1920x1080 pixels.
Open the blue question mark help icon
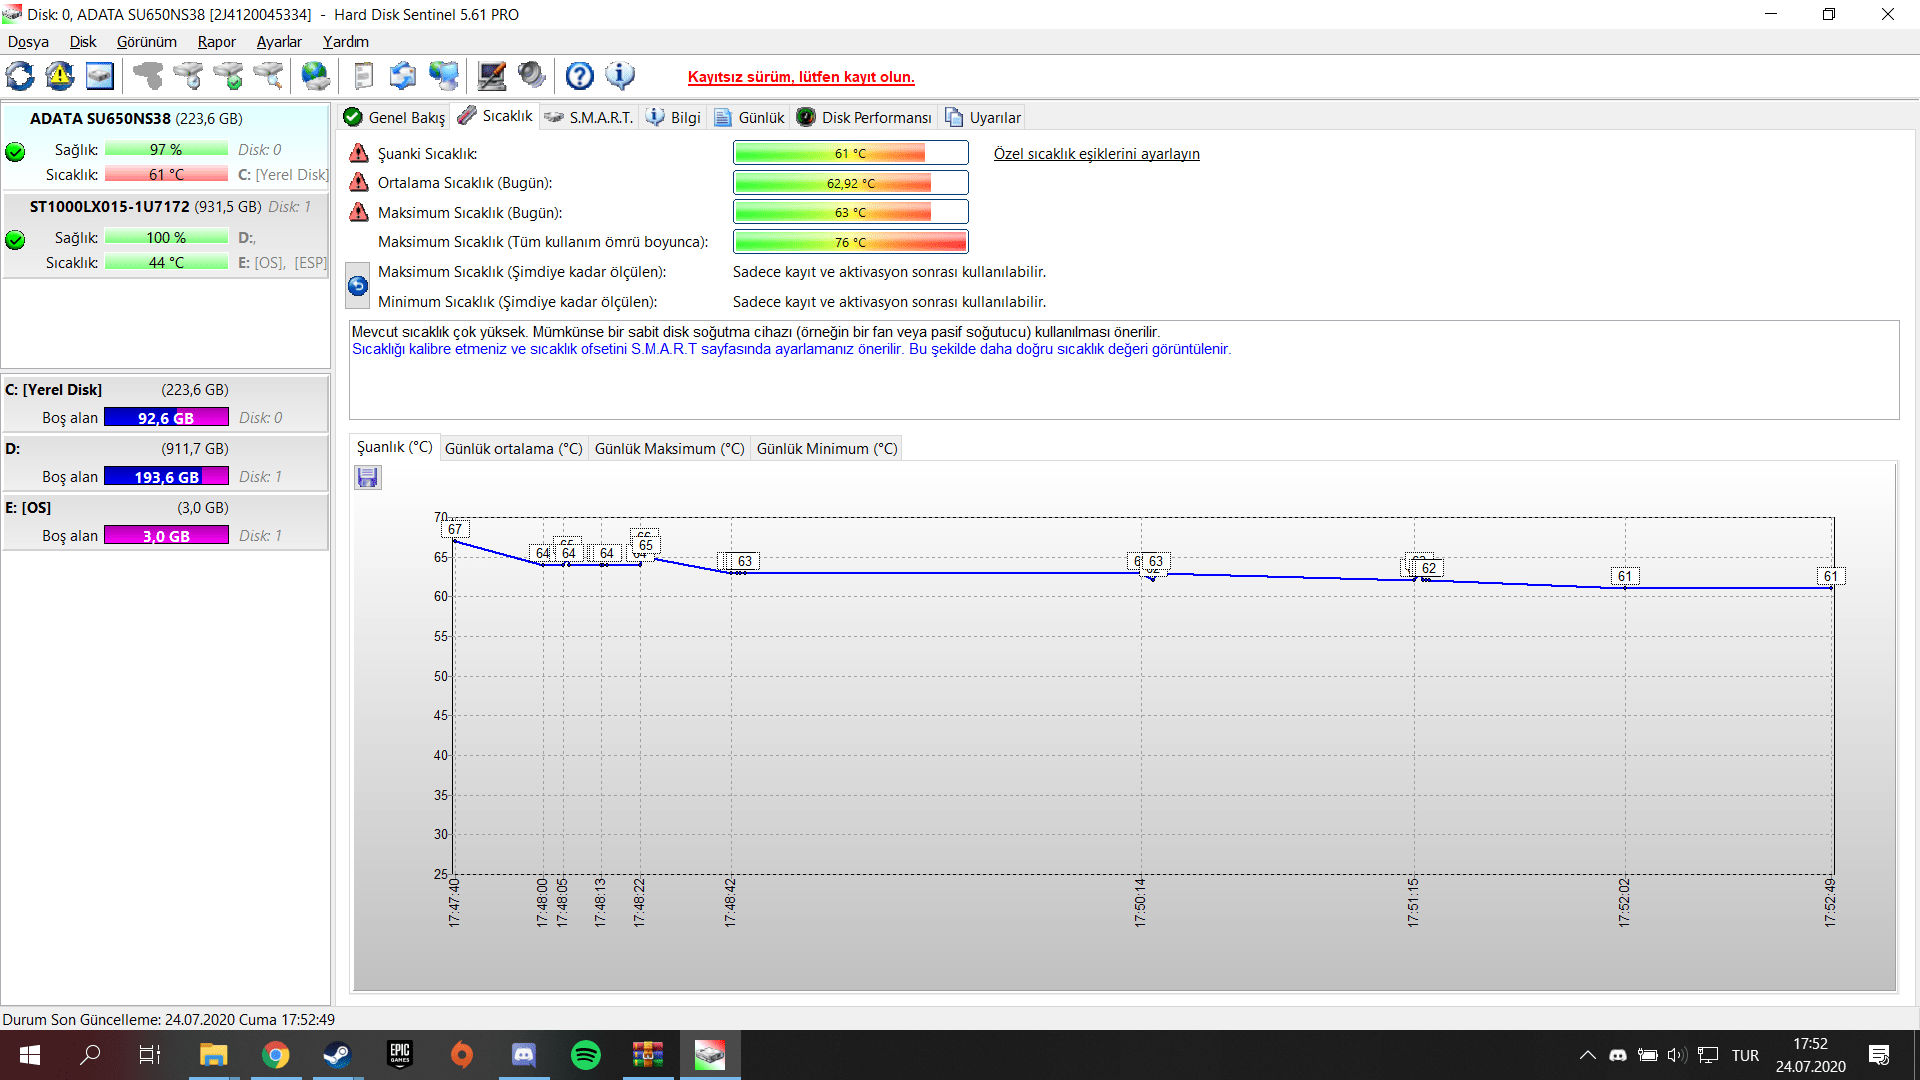tap(579, 76)
